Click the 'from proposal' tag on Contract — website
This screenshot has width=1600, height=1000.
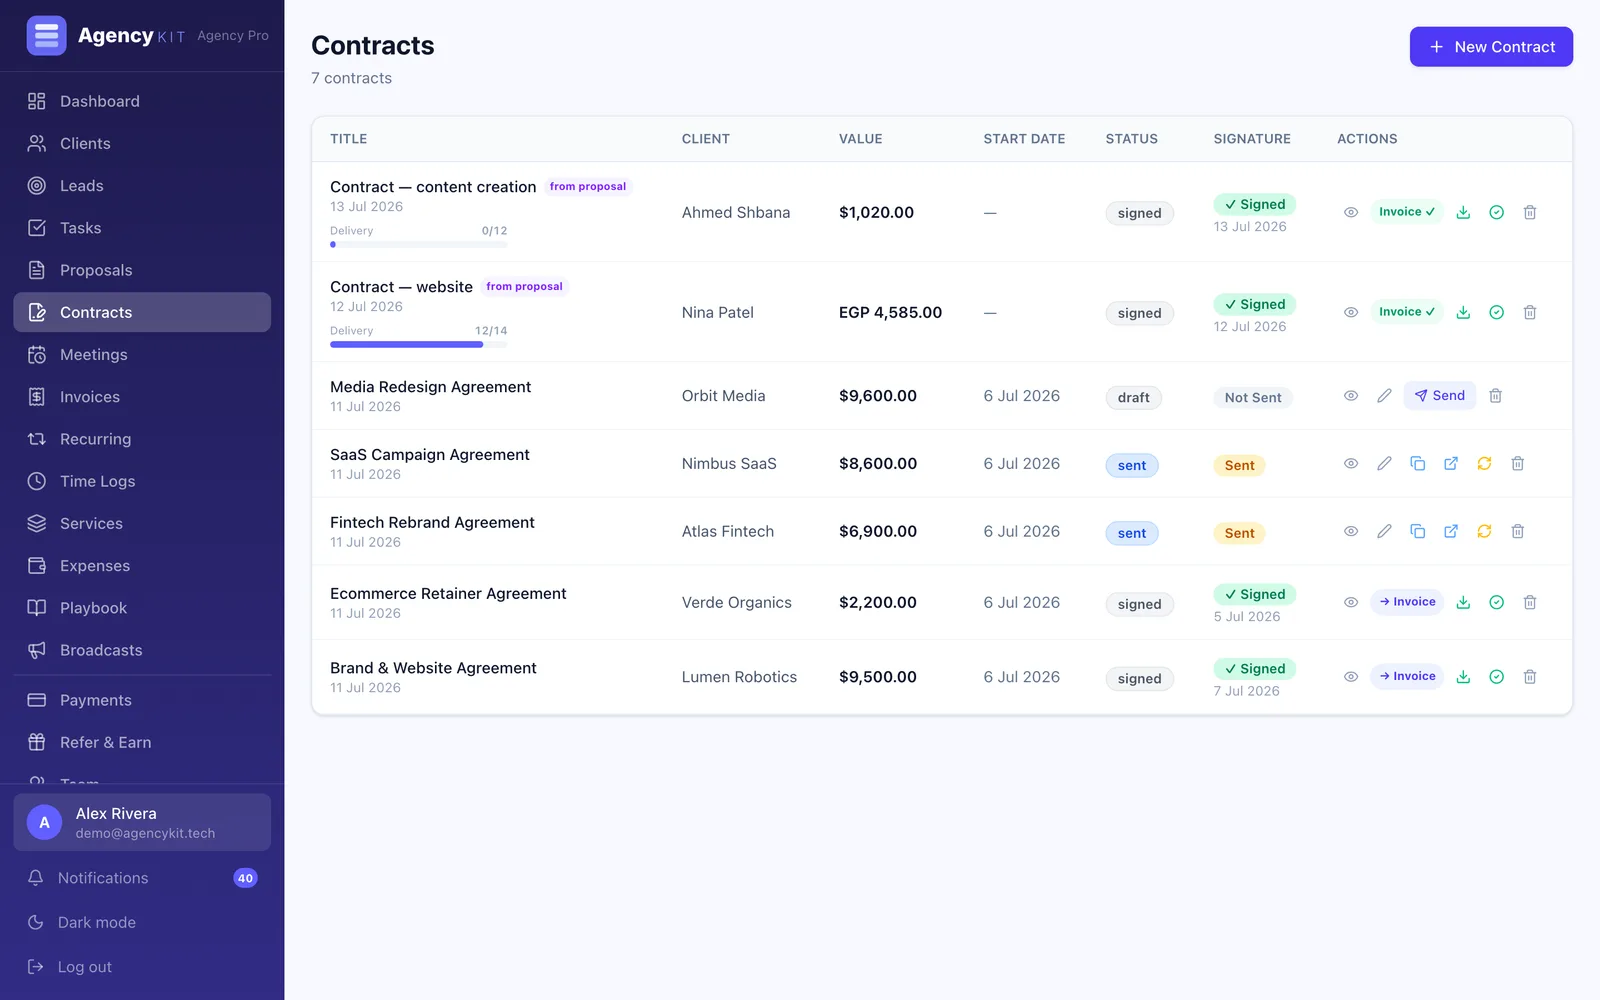pyautogui.click(x=524, y=287)
